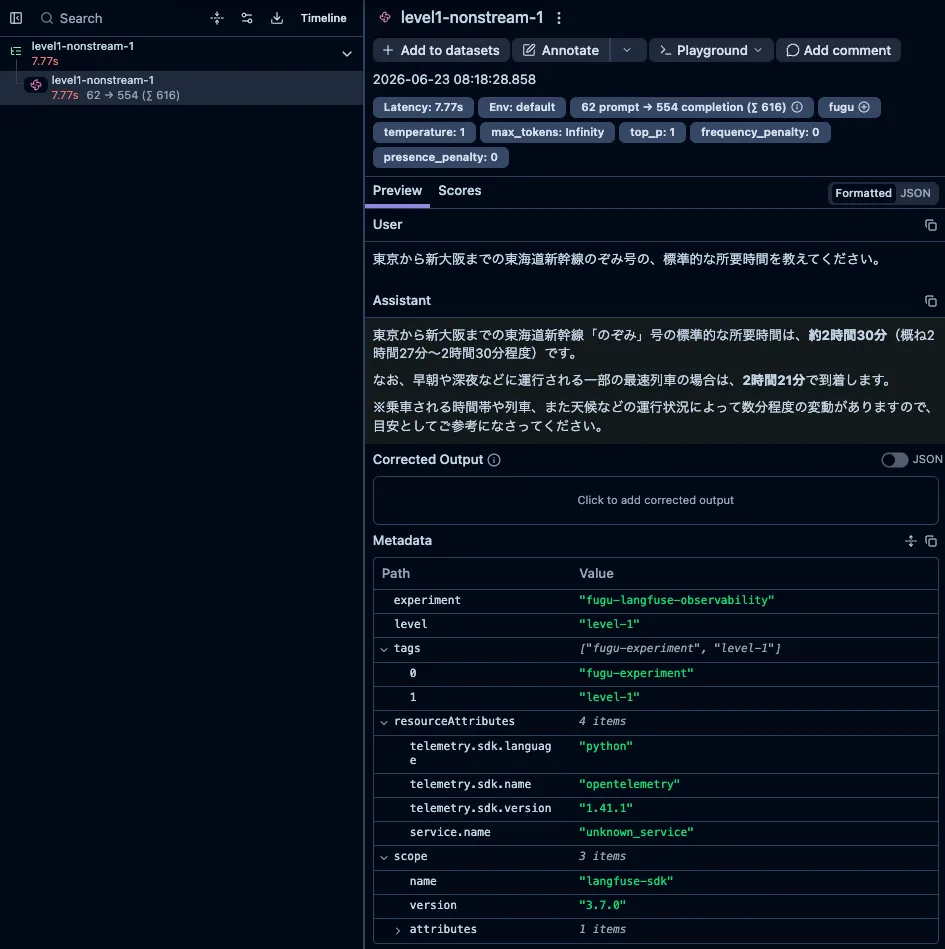Image resolution: width=945 pixels, height=949 pixels.
Task: Collapse the tags metadata row
Action: pyautogui.click(x=384, y=649)
